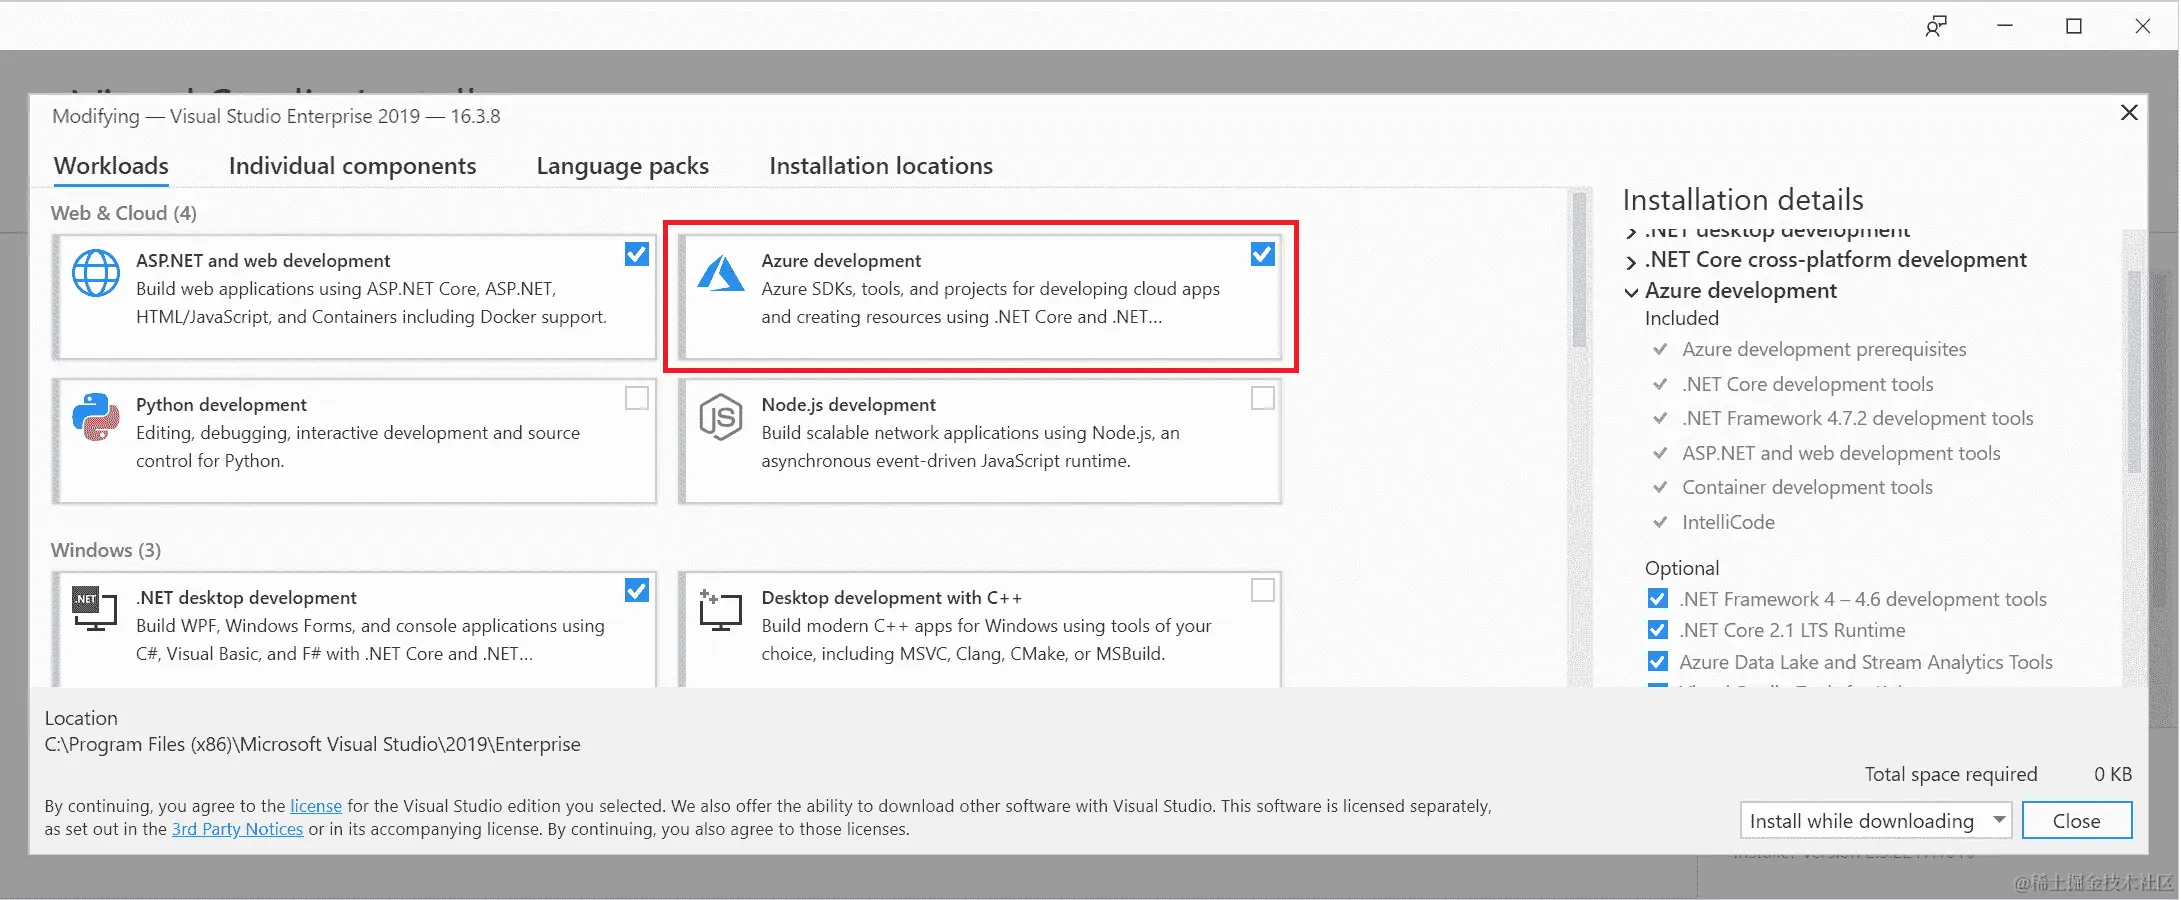
Task: Click the Windows (3) heading
Action: click(x=106, y=550)
